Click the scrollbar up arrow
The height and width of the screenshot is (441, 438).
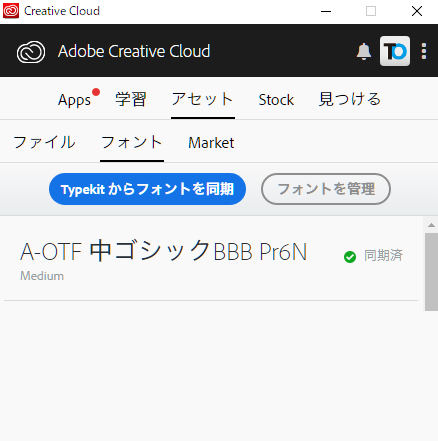coord(431,225)
